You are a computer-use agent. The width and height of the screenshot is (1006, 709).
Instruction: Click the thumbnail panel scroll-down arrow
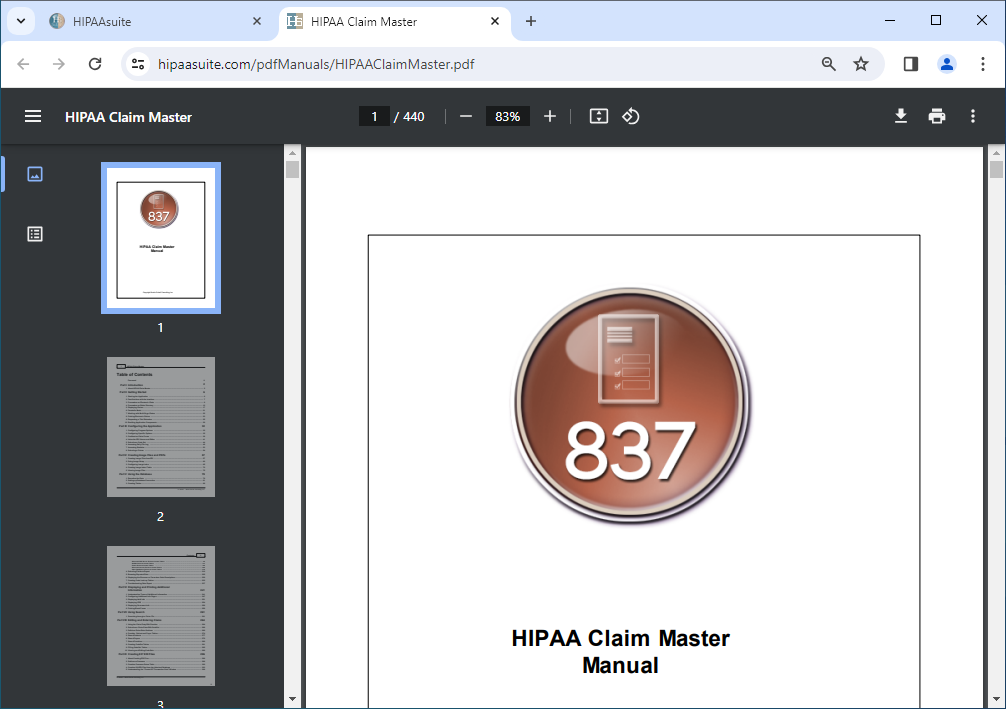(292, 699)
